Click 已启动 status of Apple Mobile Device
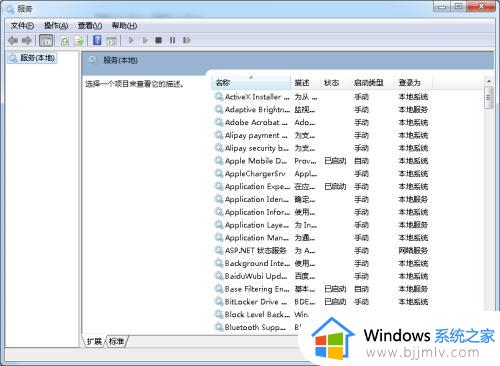The height and width of the screenshot is (366, 500). click(335, 161)
